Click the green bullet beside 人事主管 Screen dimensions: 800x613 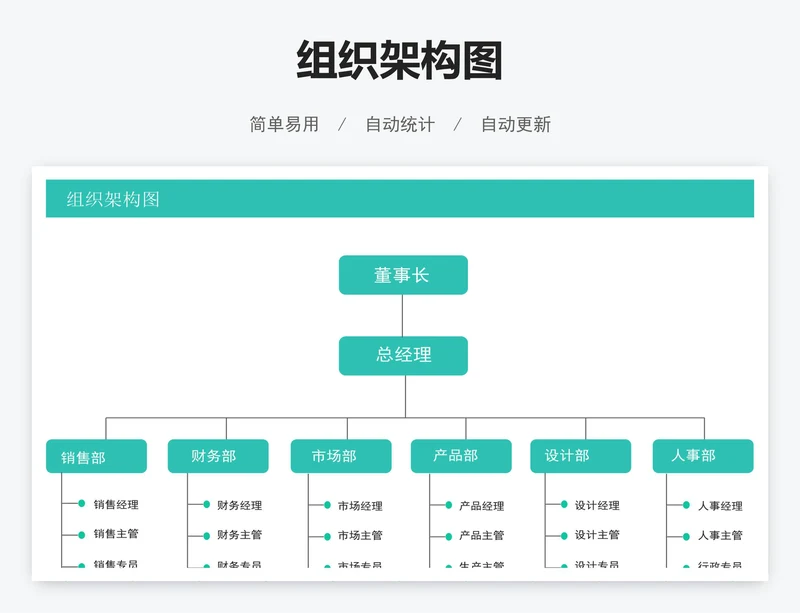click(687, 536)
